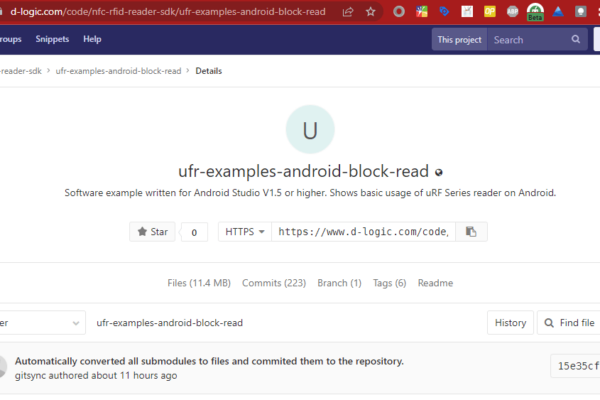Open Files (11.4 MB) link

[199, 283]
